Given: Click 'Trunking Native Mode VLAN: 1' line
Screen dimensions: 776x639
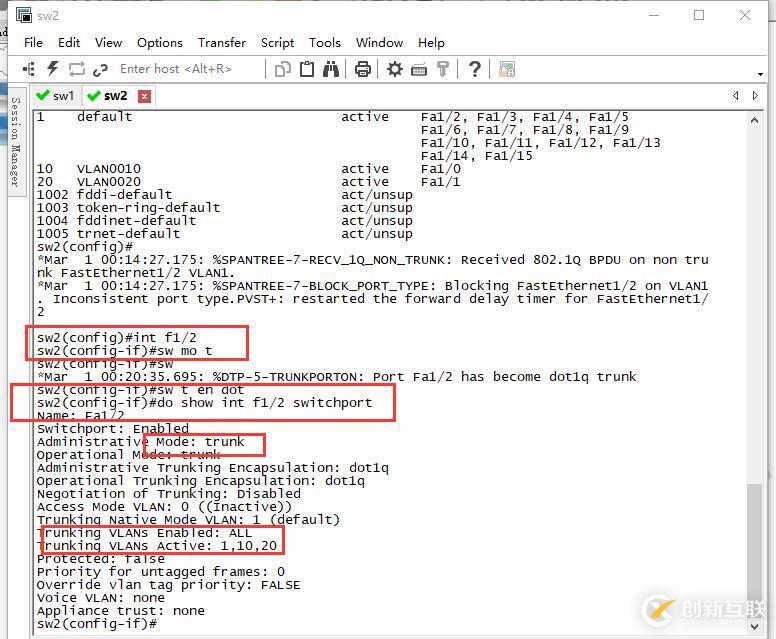Looking at the screenshot, I should coord(189,520).
